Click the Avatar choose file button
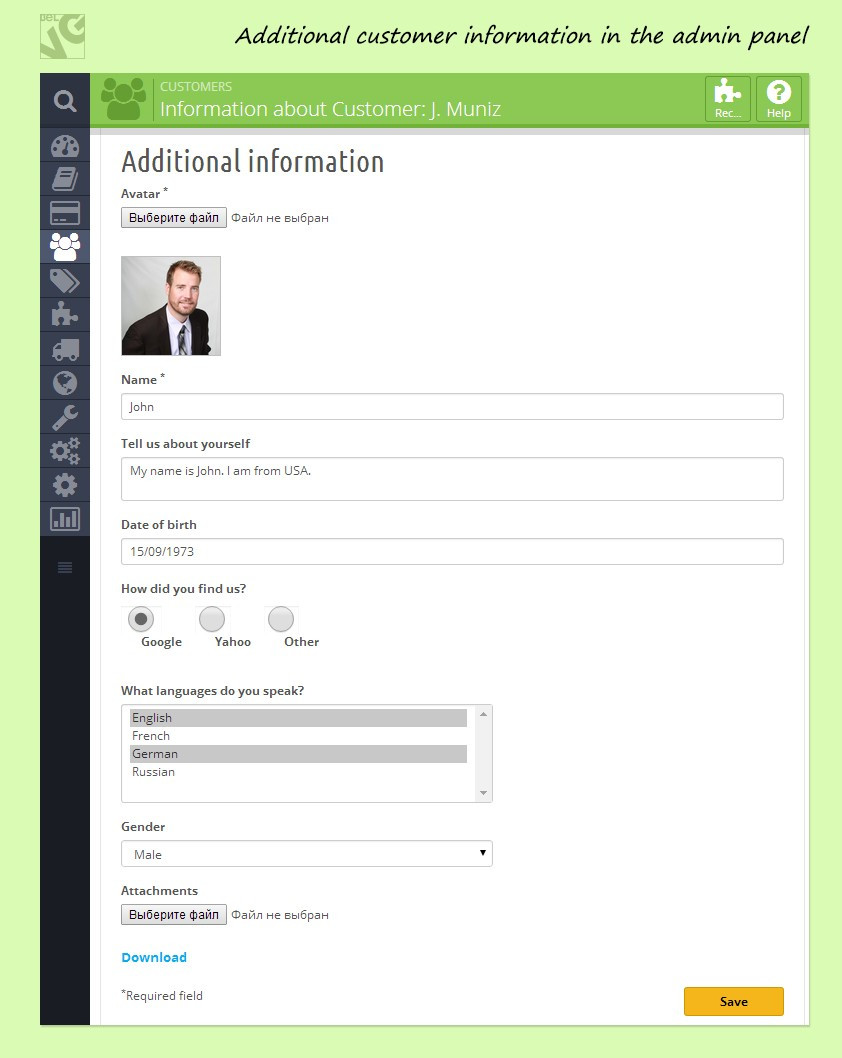 pyautogui.click(x=174, y=217)
